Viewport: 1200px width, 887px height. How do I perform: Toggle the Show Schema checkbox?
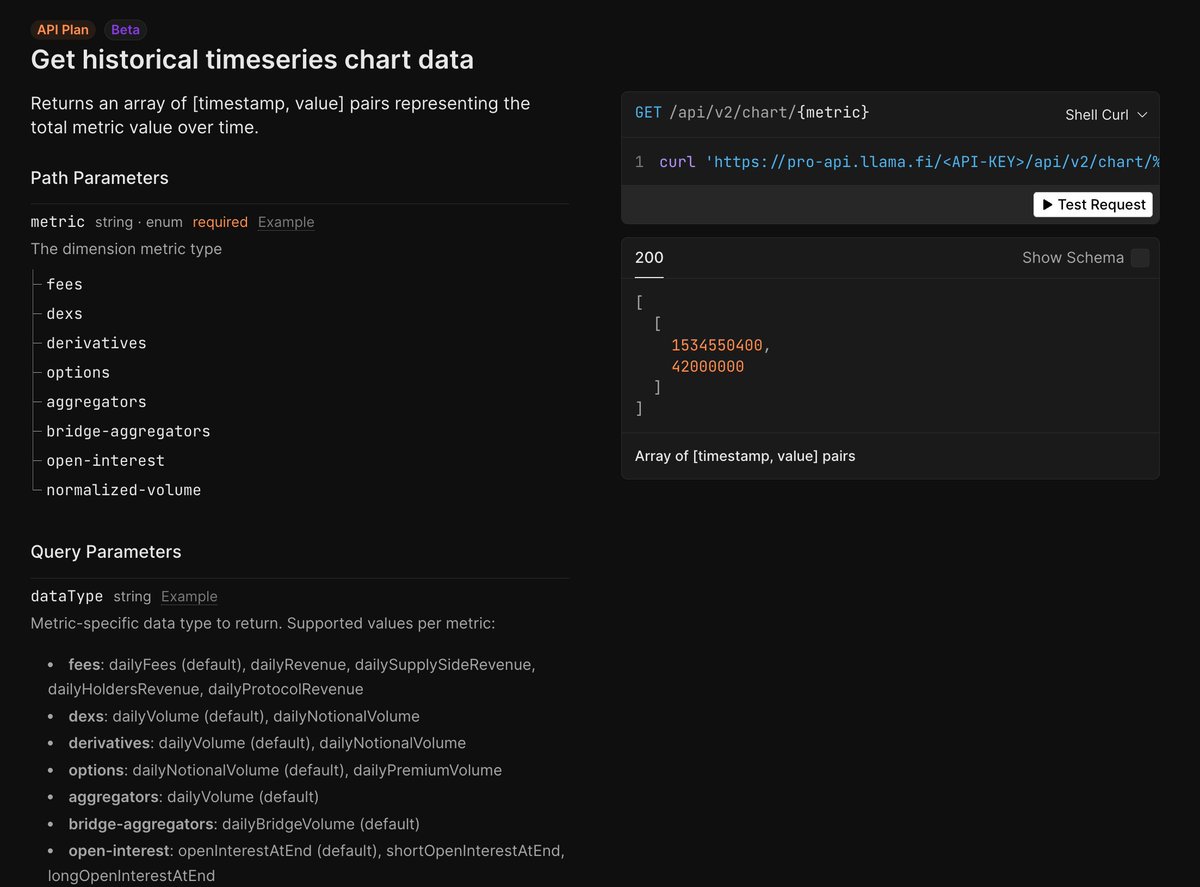1139,258
